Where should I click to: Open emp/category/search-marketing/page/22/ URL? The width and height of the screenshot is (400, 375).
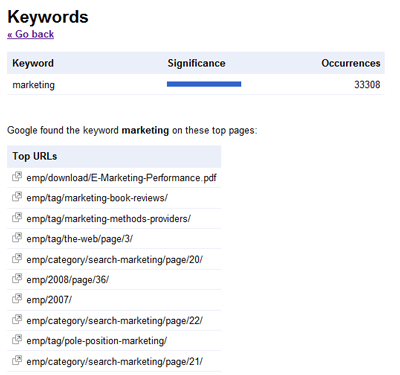114,321
